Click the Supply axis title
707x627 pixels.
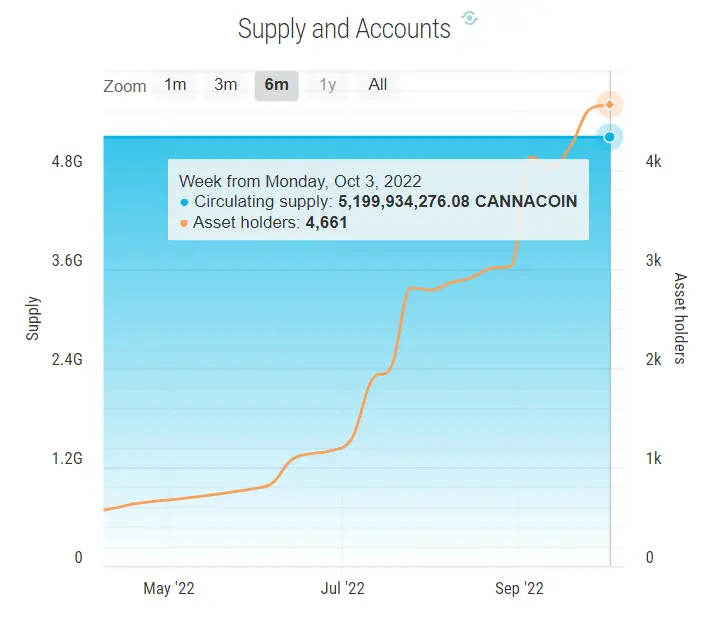(32, 318)
